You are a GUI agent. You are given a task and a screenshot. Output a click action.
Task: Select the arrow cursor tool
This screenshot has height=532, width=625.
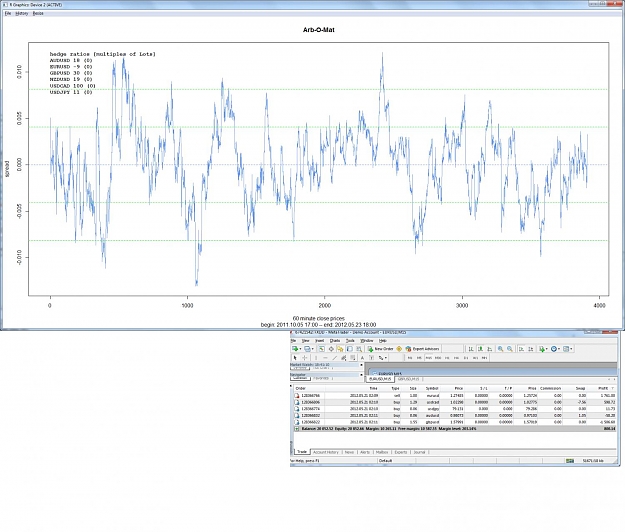pyautogui.click(x=295, y=358)
